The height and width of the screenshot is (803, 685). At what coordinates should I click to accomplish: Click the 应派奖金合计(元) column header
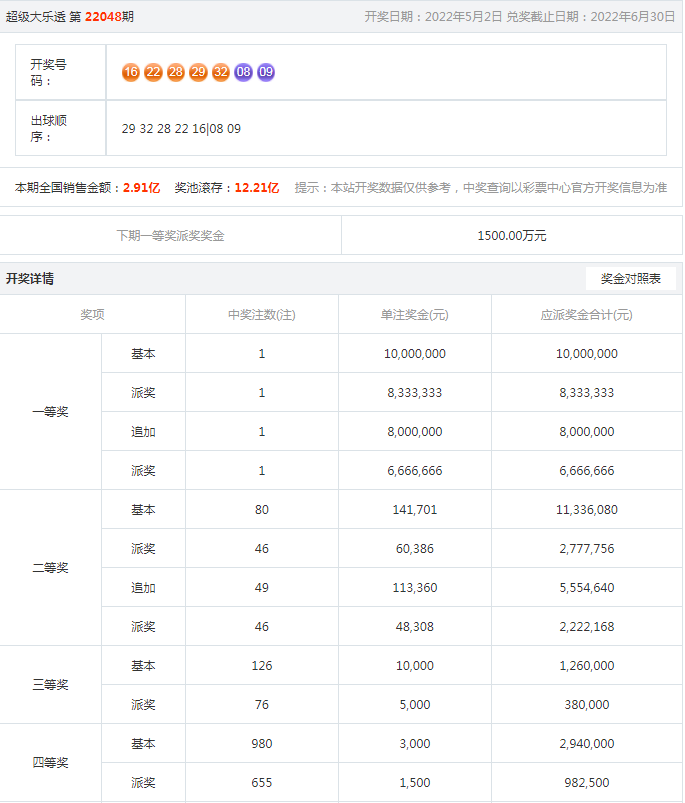(x=587, y=314)
